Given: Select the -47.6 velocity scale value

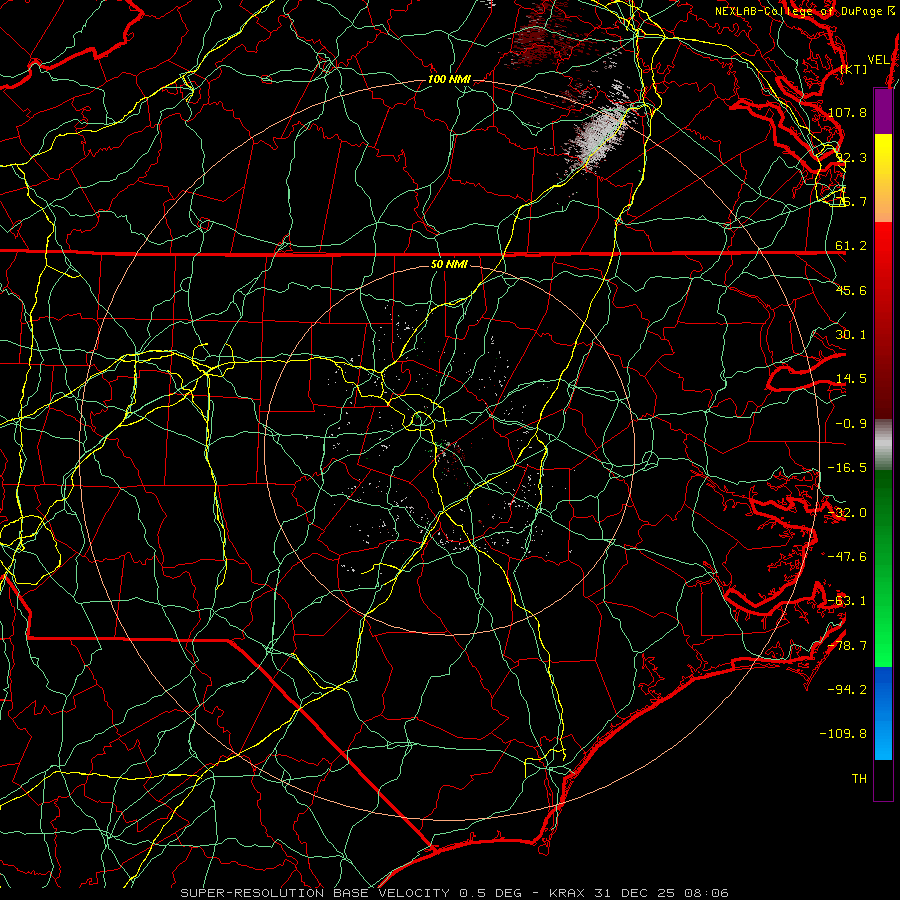Looking at the screenshot, I should coord(847,557).
